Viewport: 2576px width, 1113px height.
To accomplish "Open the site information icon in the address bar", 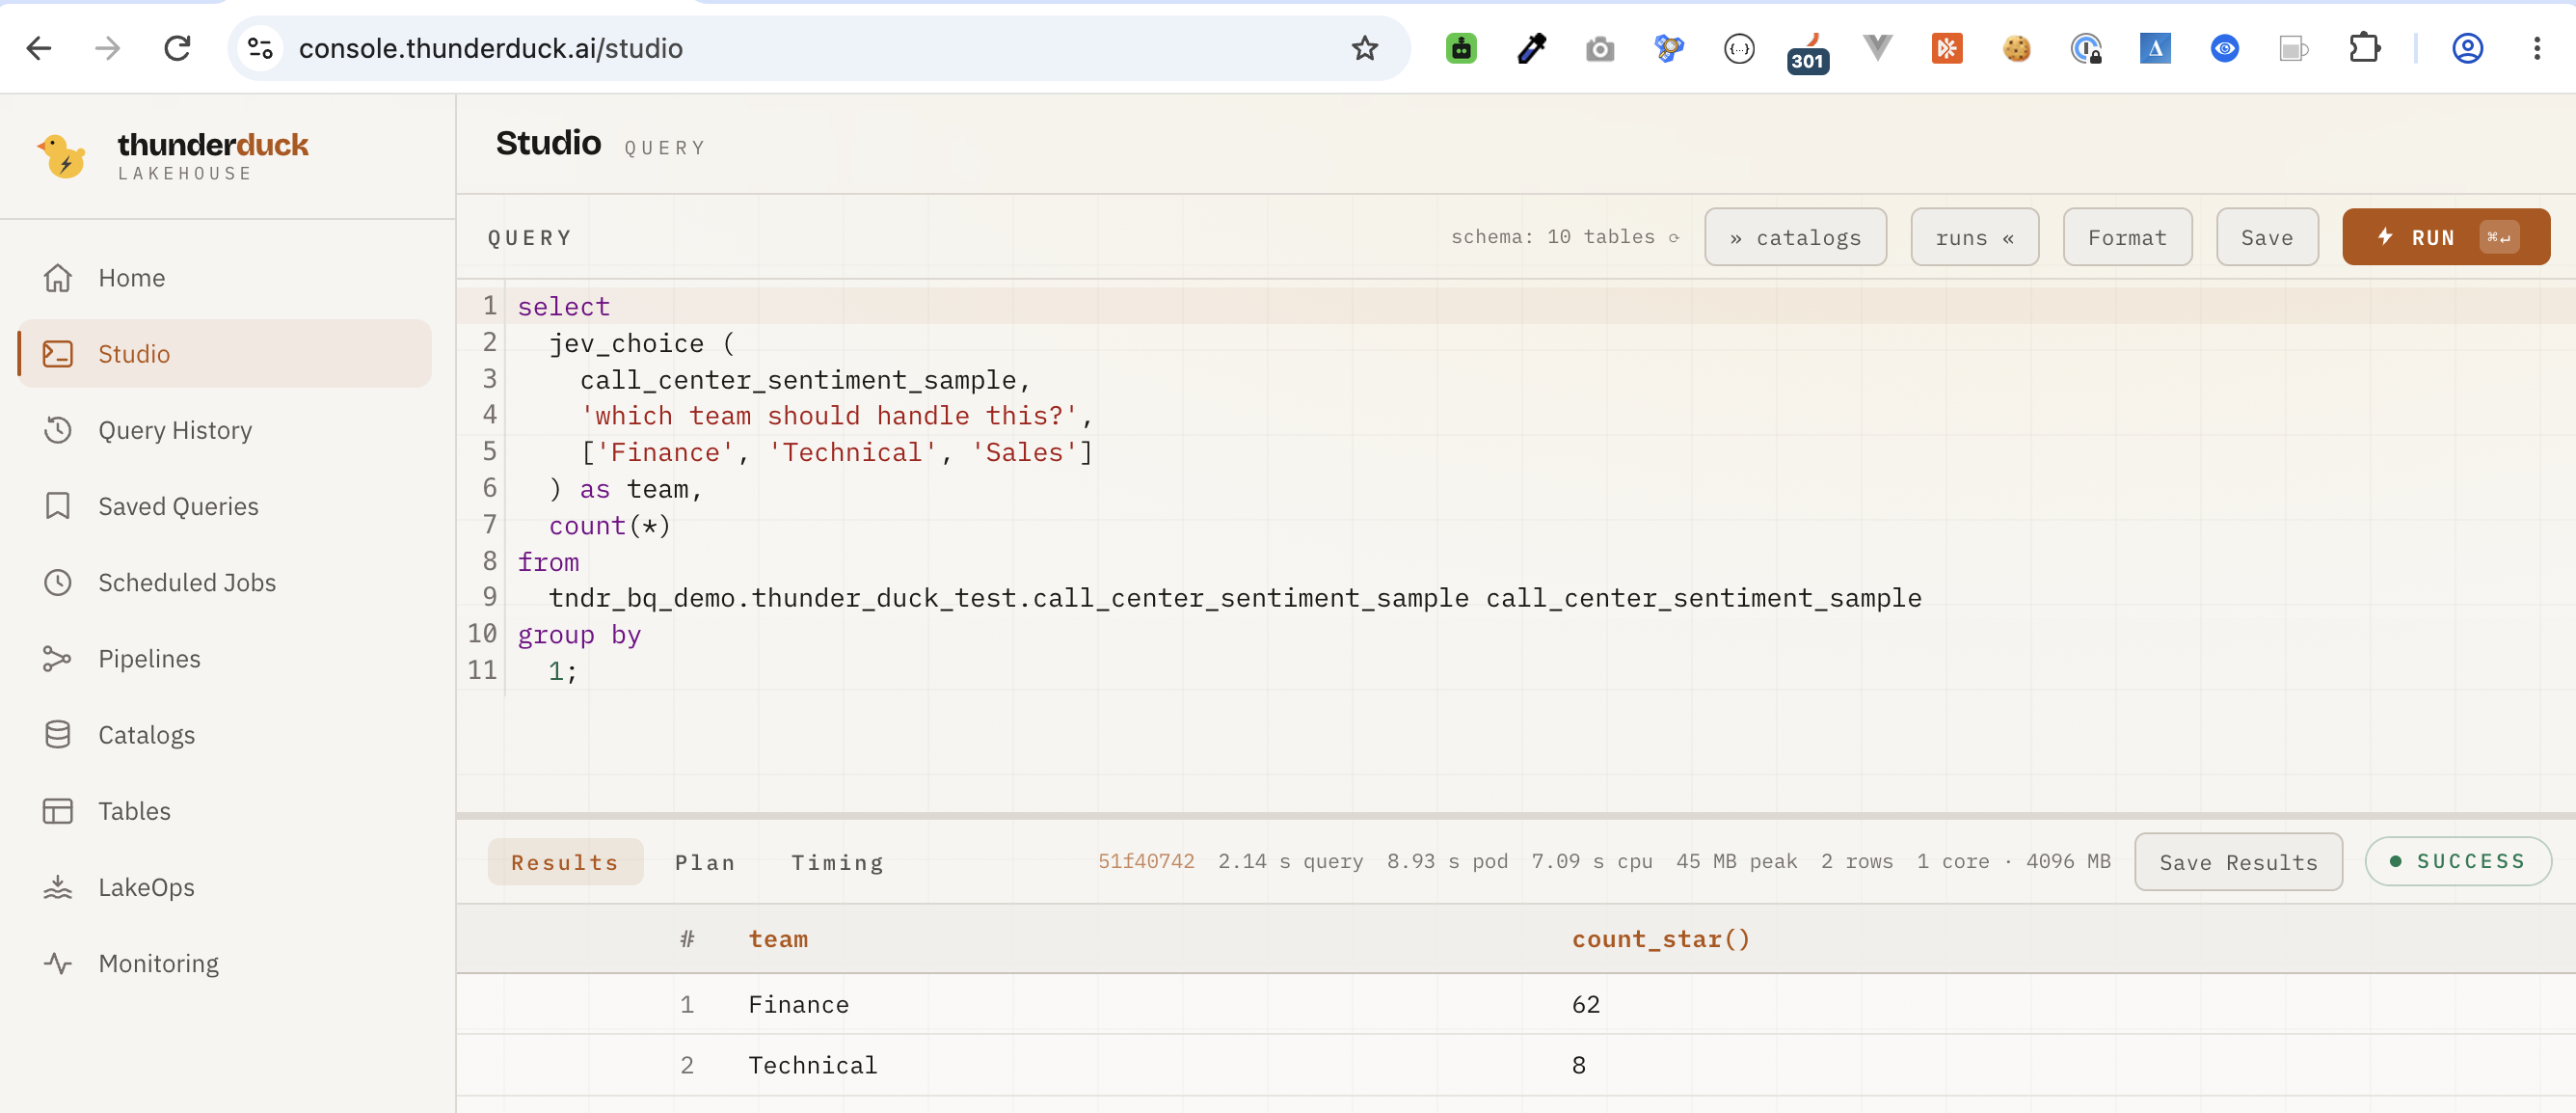I will [260, 48].
